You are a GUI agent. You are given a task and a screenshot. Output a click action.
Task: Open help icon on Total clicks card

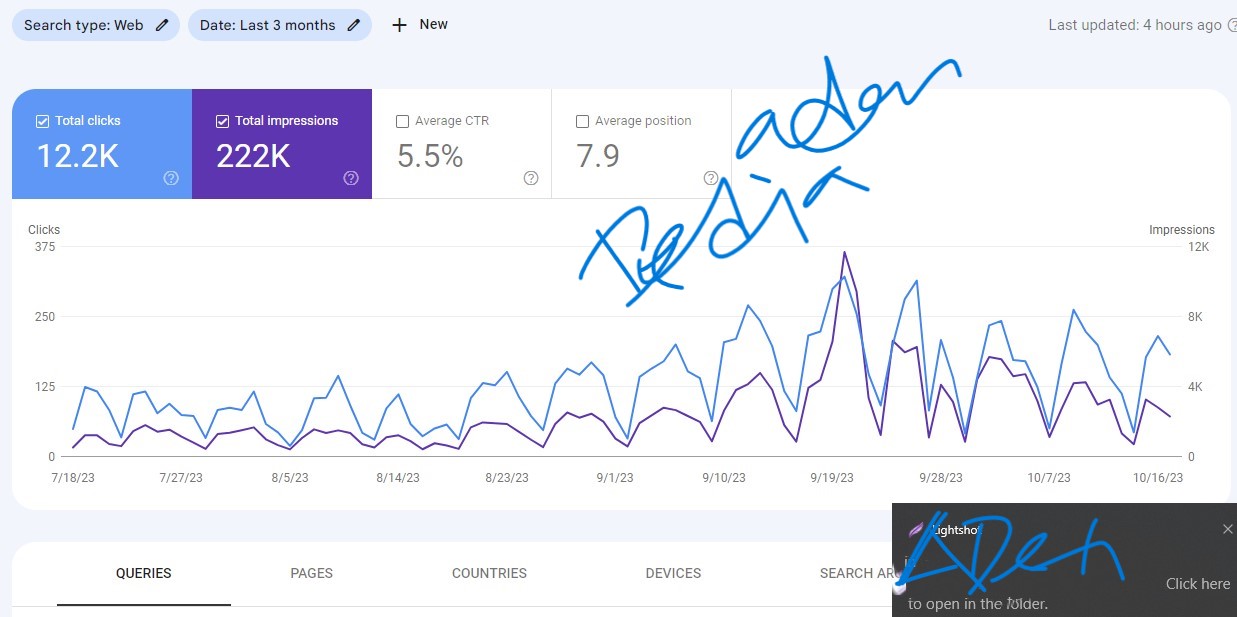tap(171, 178)
